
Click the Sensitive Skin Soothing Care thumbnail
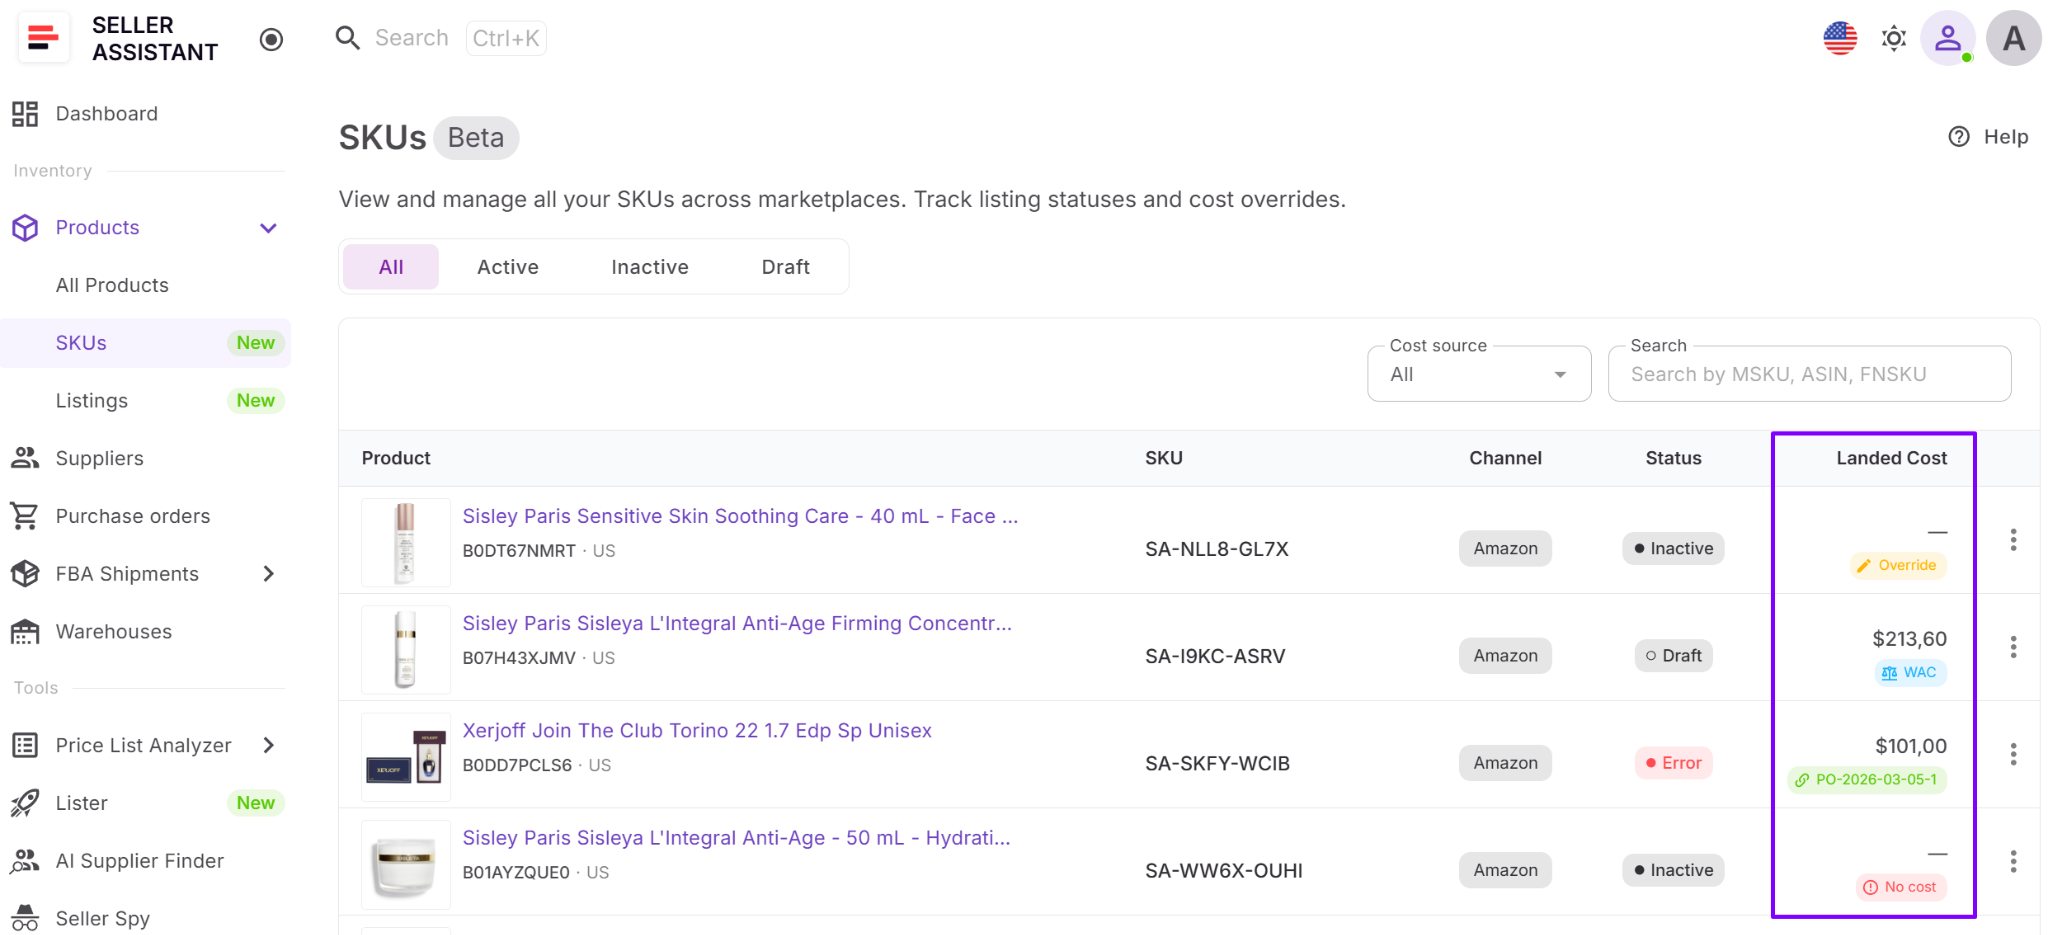click(x=405, y=542)
